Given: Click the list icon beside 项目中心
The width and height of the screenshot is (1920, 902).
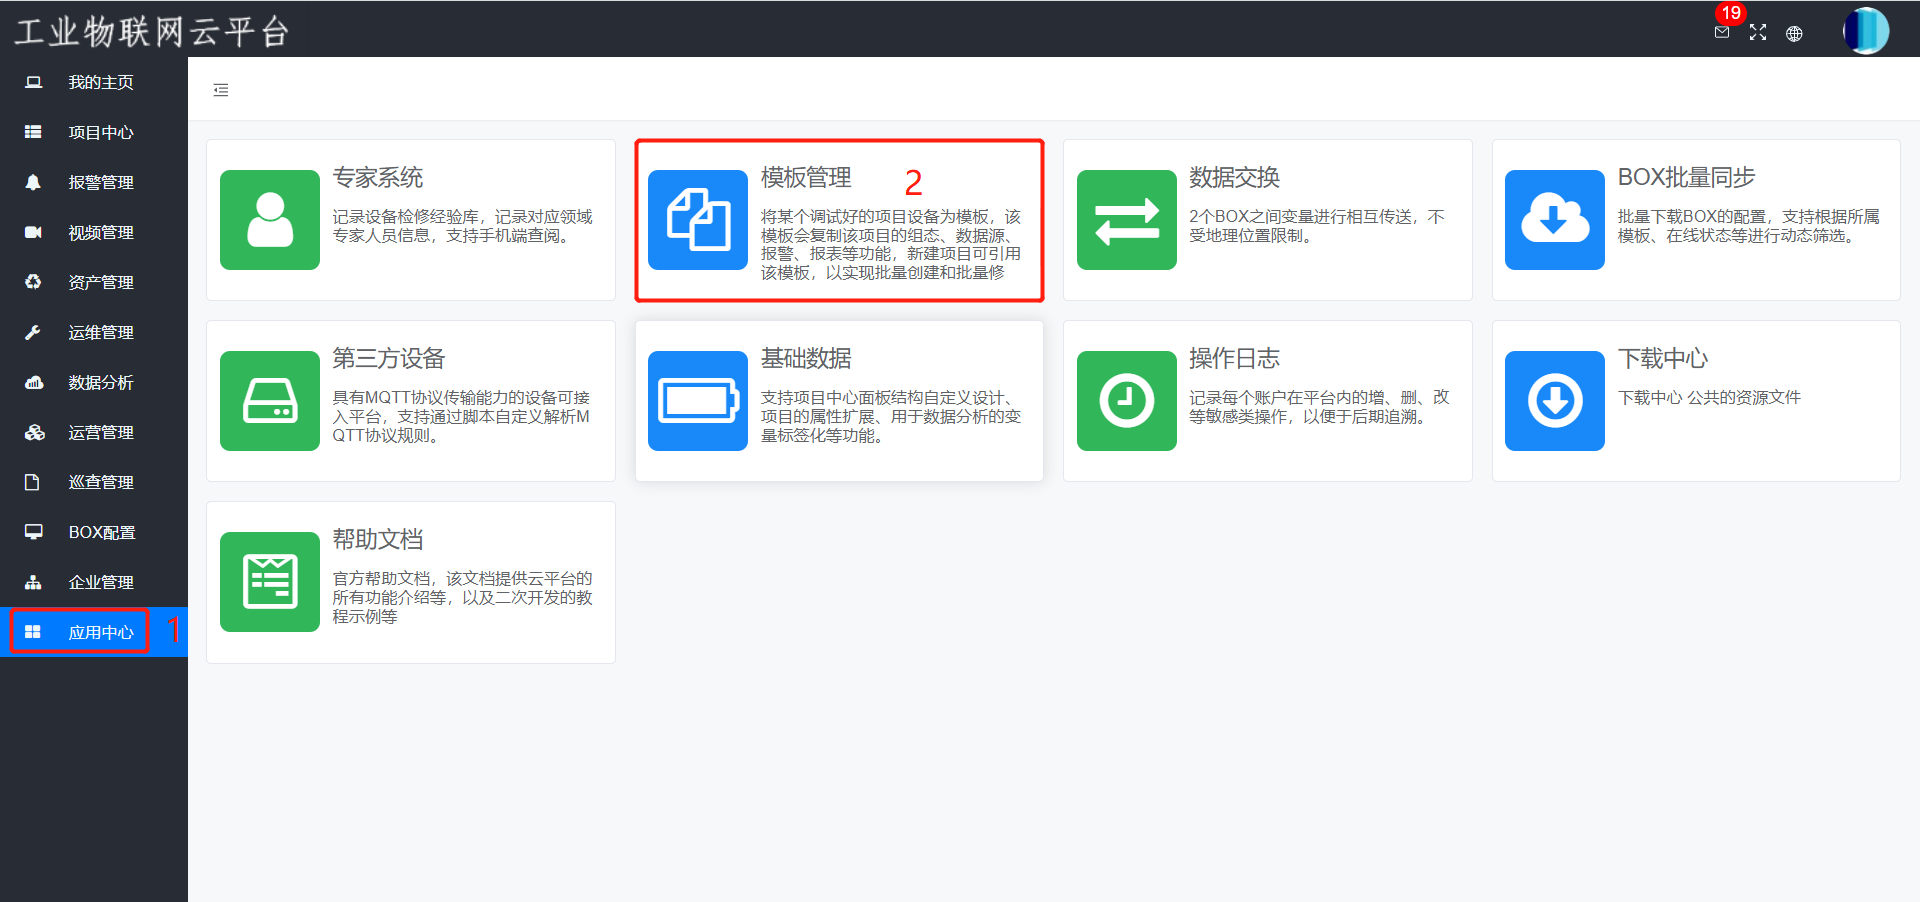Looking at the screenshot, I should pos(33,132).
